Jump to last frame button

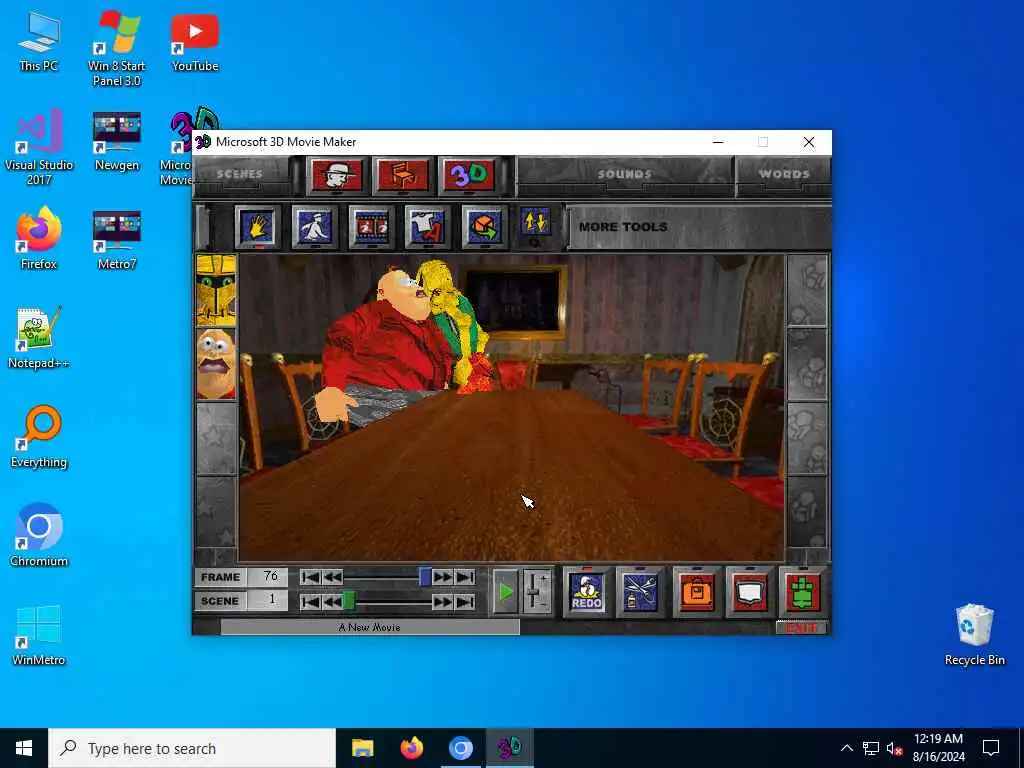tap(465, 577)
